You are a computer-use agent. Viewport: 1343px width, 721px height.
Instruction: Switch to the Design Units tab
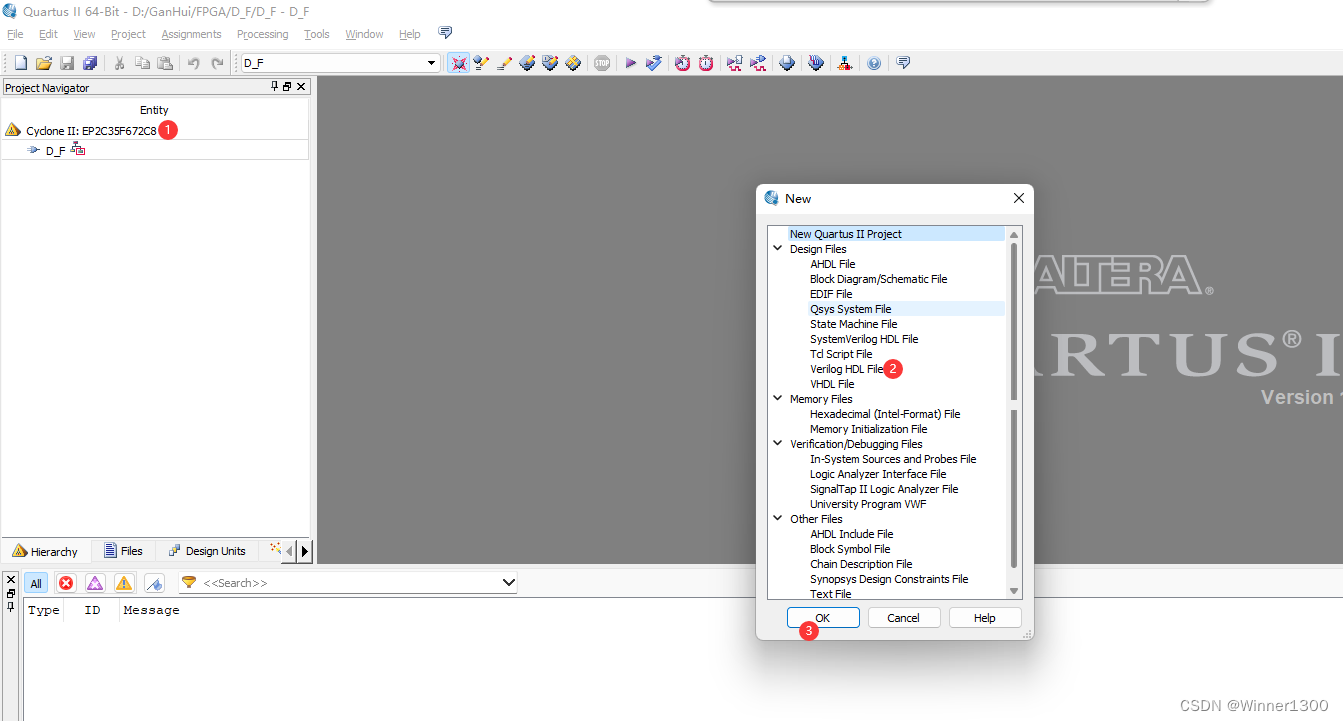[x=207, y=551]
